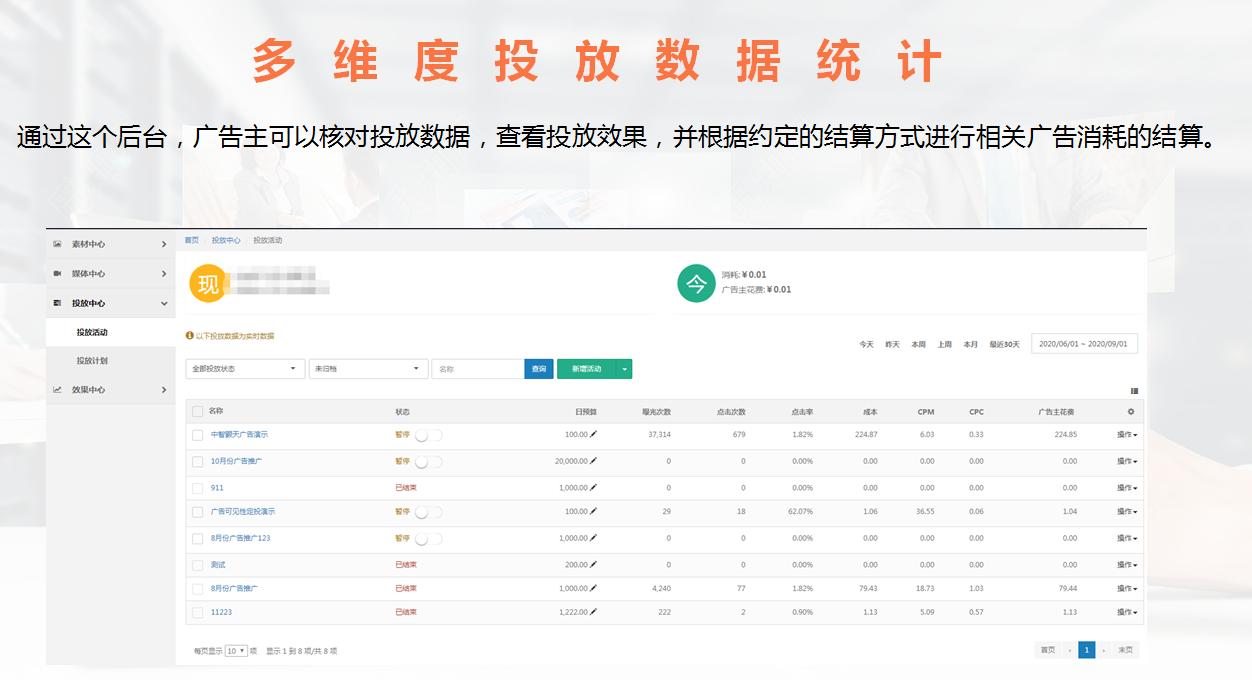The image size is (1252, 692).
Task: Select the 最近30天 date filter
Action: (1004, 343)
